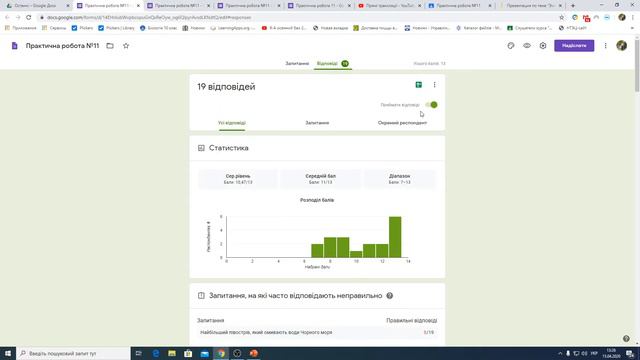The height and width of the screenshot is (360, 640).
Task: Click the purple Send button
Action: coord(574,46)
